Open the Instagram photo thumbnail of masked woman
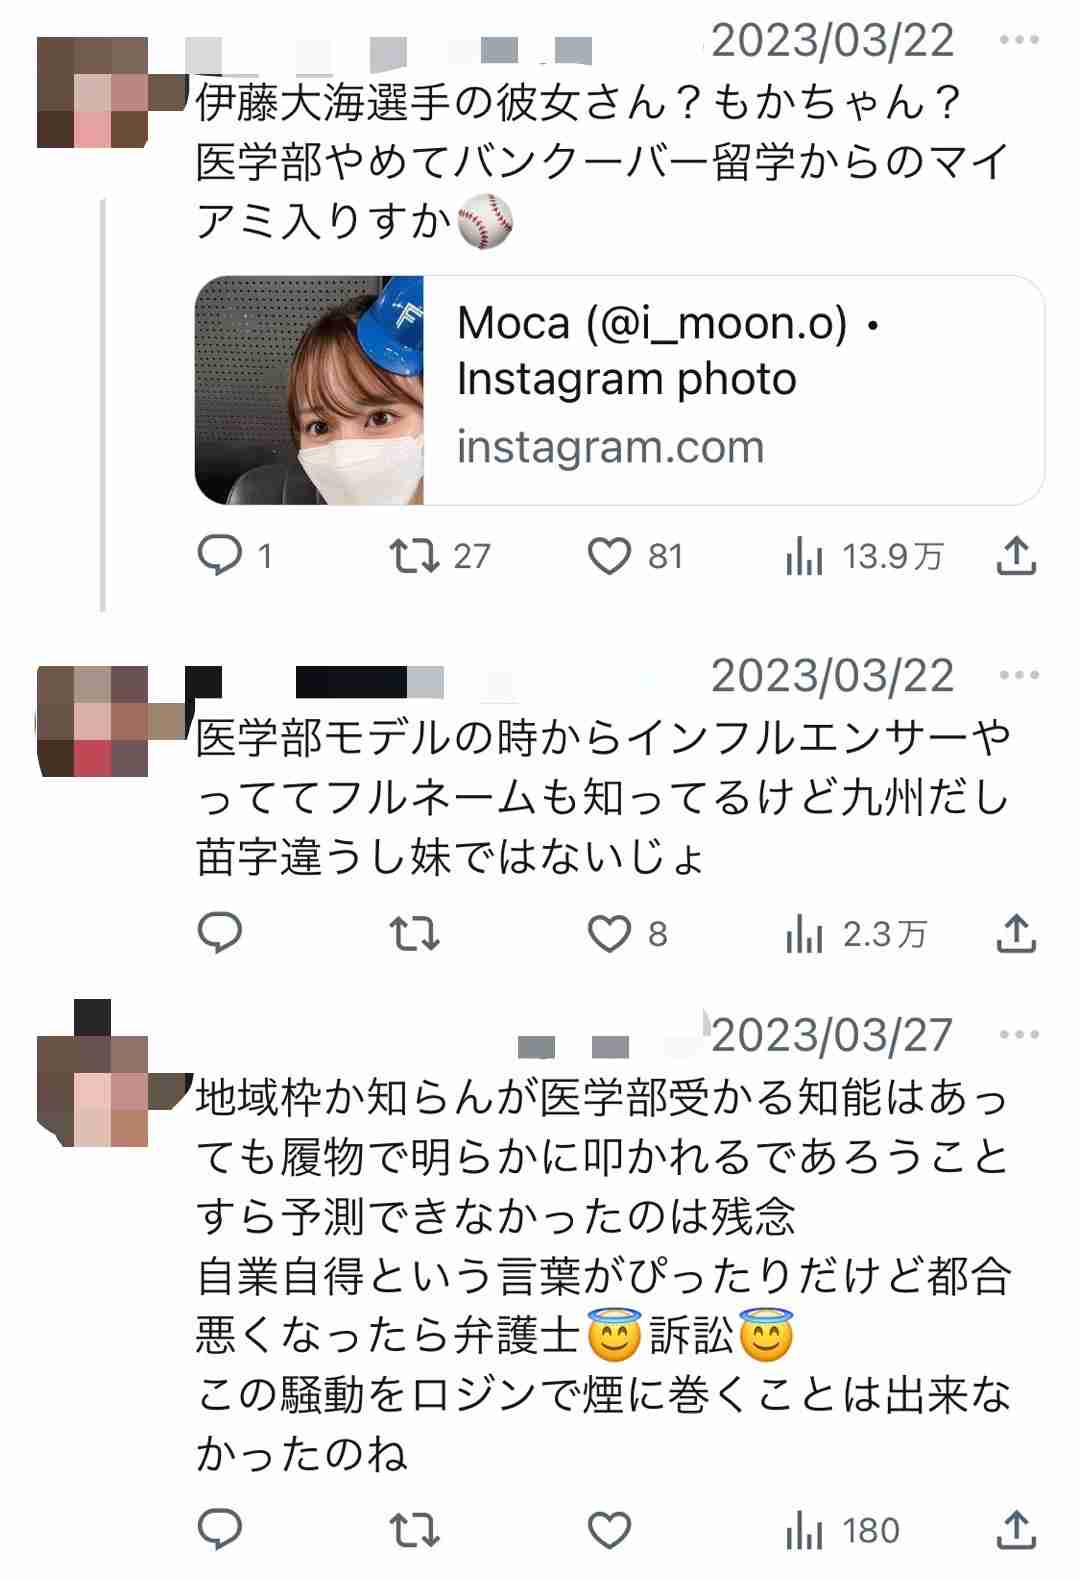This screenshot has height=1581, width=1080. pos(309,390)
